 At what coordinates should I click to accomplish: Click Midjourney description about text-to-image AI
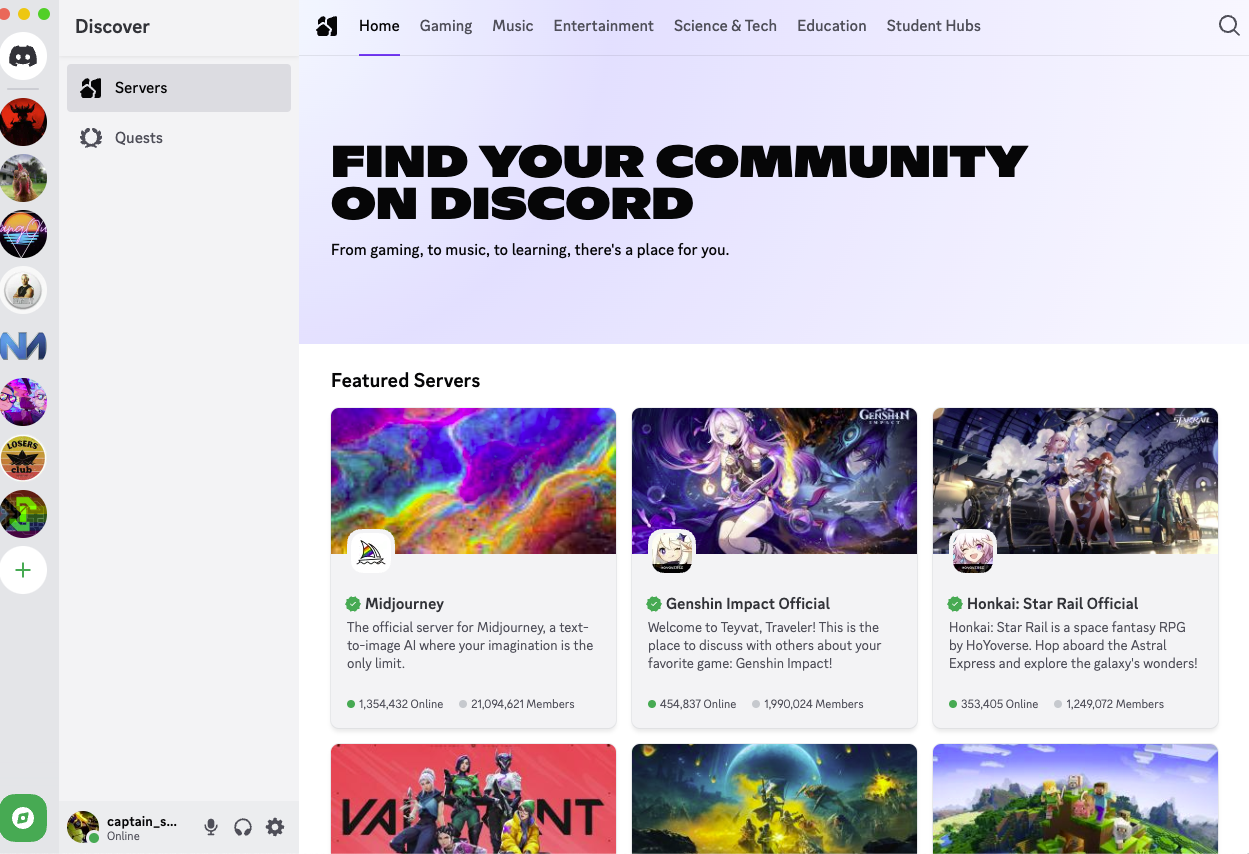470,646
